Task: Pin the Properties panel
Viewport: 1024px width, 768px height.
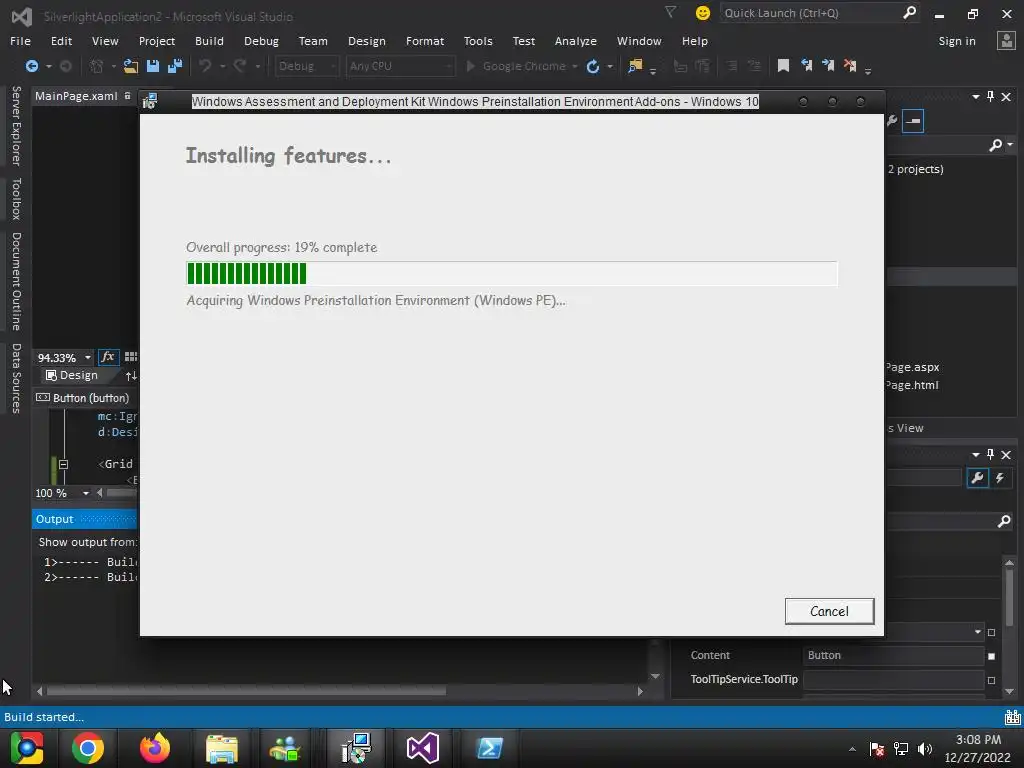Action: 991,454
